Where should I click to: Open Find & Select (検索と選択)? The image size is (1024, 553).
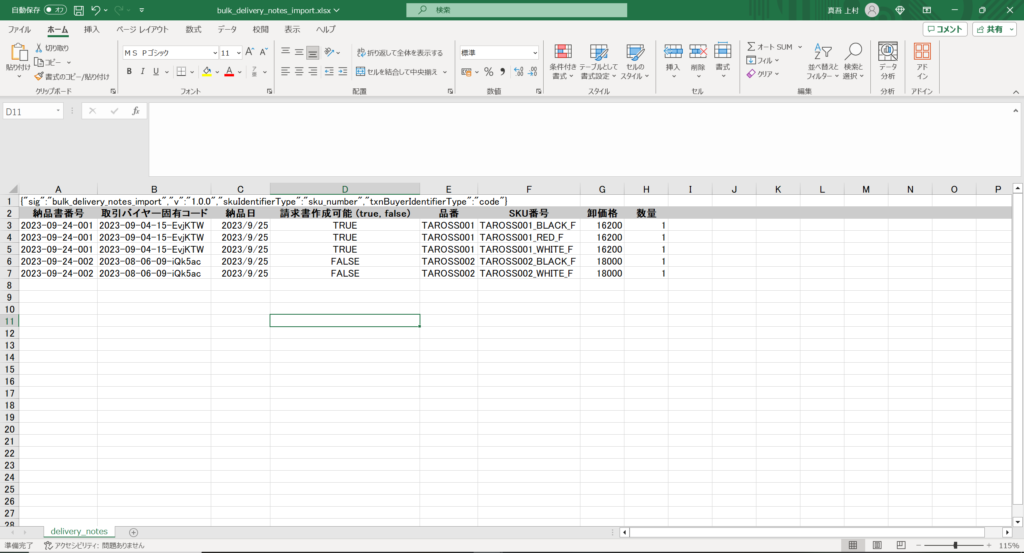coord(853,62)
